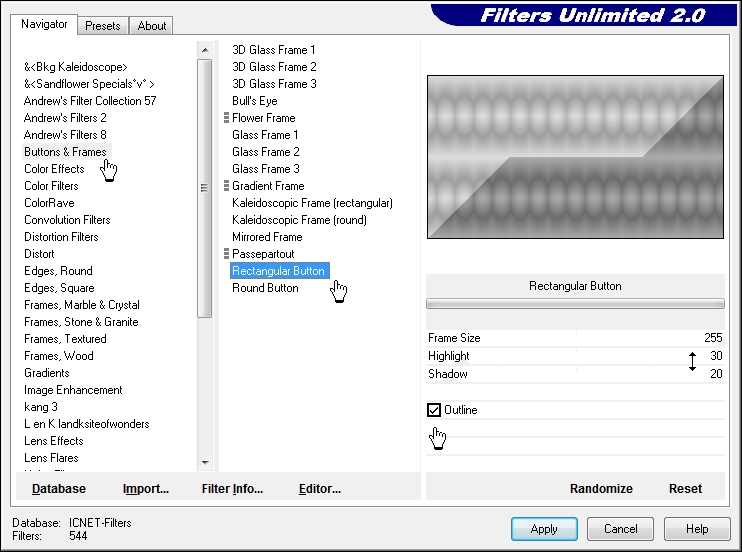
Task: Select the Round Button filter
Action: 265,289
